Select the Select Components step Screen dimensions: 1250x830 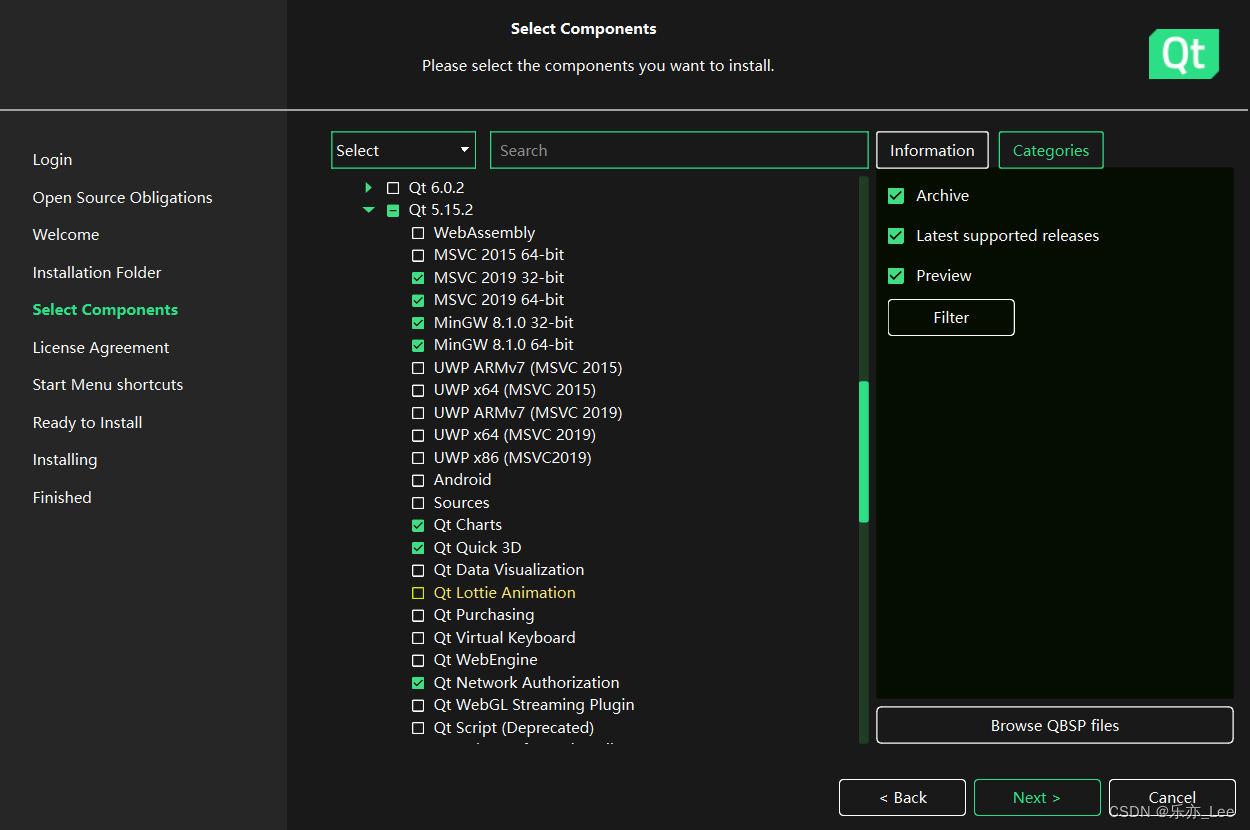(x=105, y=310)
